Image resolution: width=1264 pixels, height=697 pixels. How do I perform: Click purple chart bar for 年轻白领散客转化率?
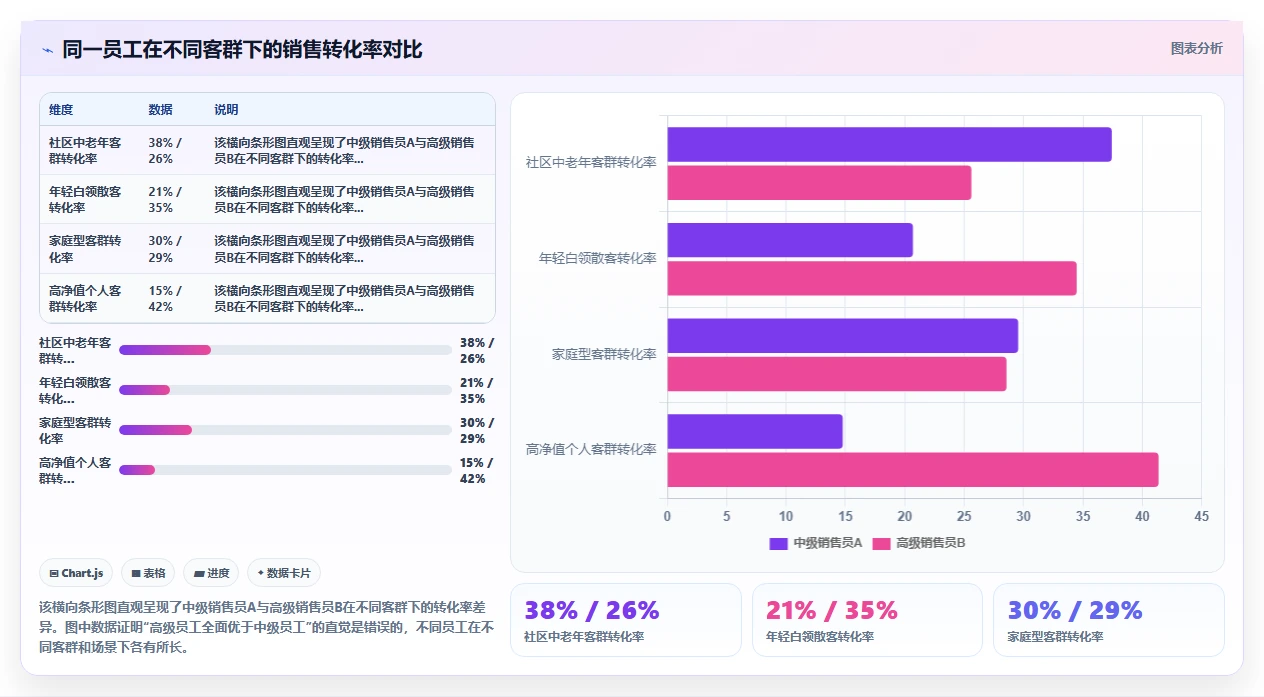[790, 240]
